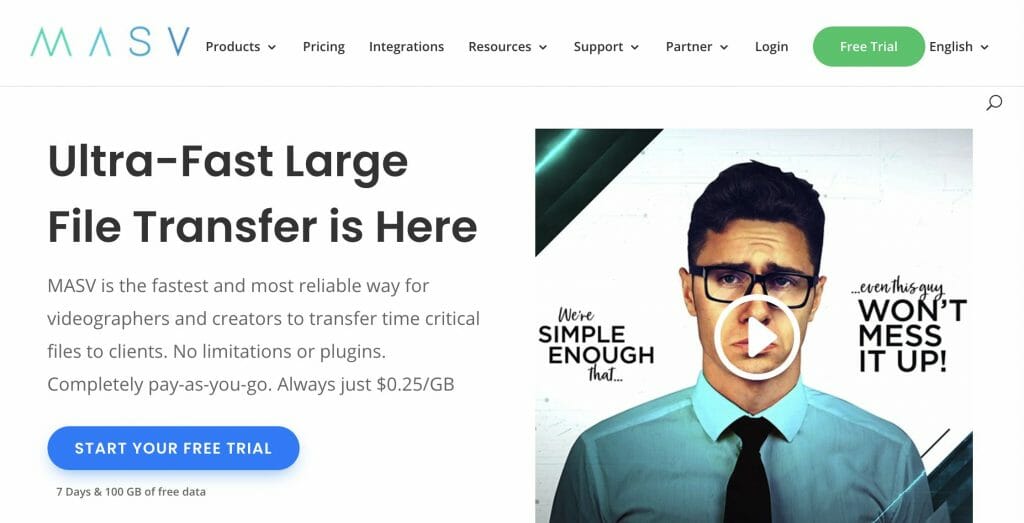Click the green Free Trial button
The height and width of the screenshot is (523, 1024).
[869, 46]
